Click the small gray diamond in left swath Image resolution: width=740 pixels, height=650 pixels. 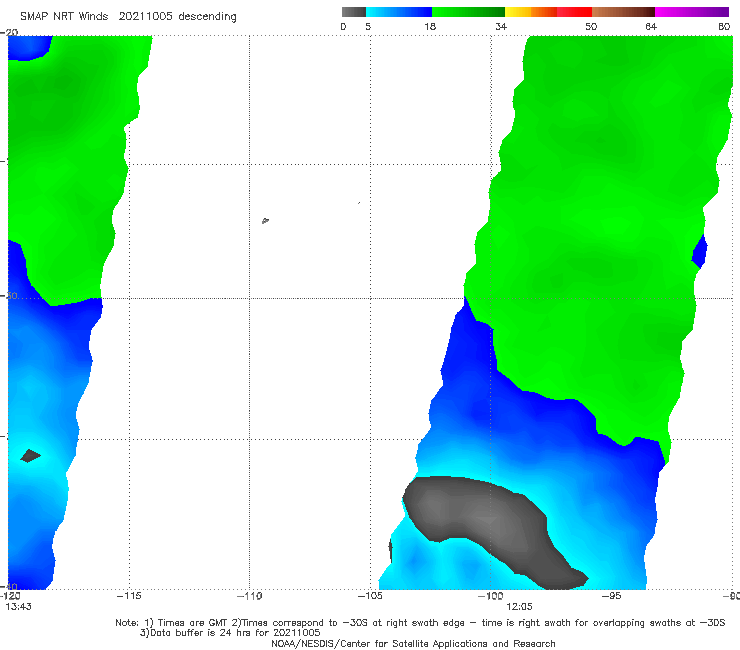31,456
